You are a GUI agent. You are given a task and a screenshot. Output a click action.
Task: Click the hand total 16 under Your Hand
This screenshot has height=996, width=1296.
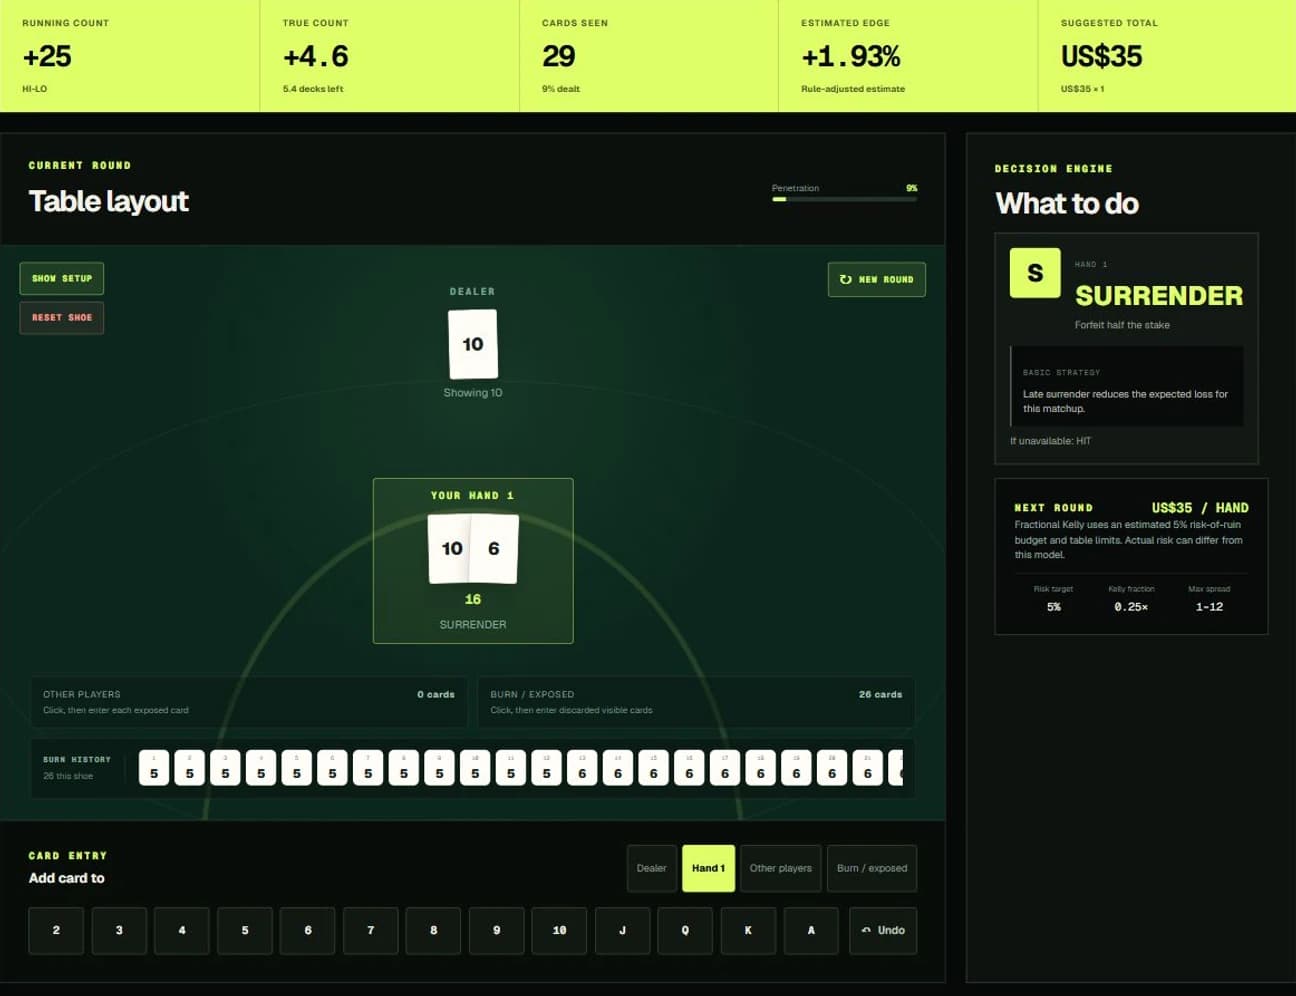[x=473, y=599]
